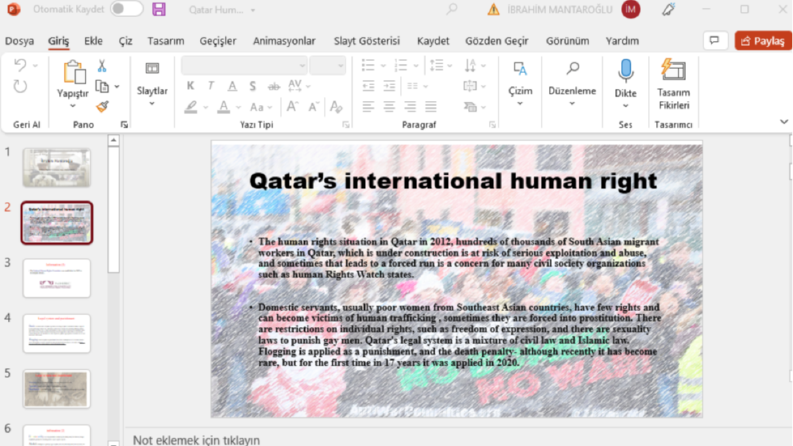
Task: Click the Slaytlar slides icon
Action: [152, 68]
